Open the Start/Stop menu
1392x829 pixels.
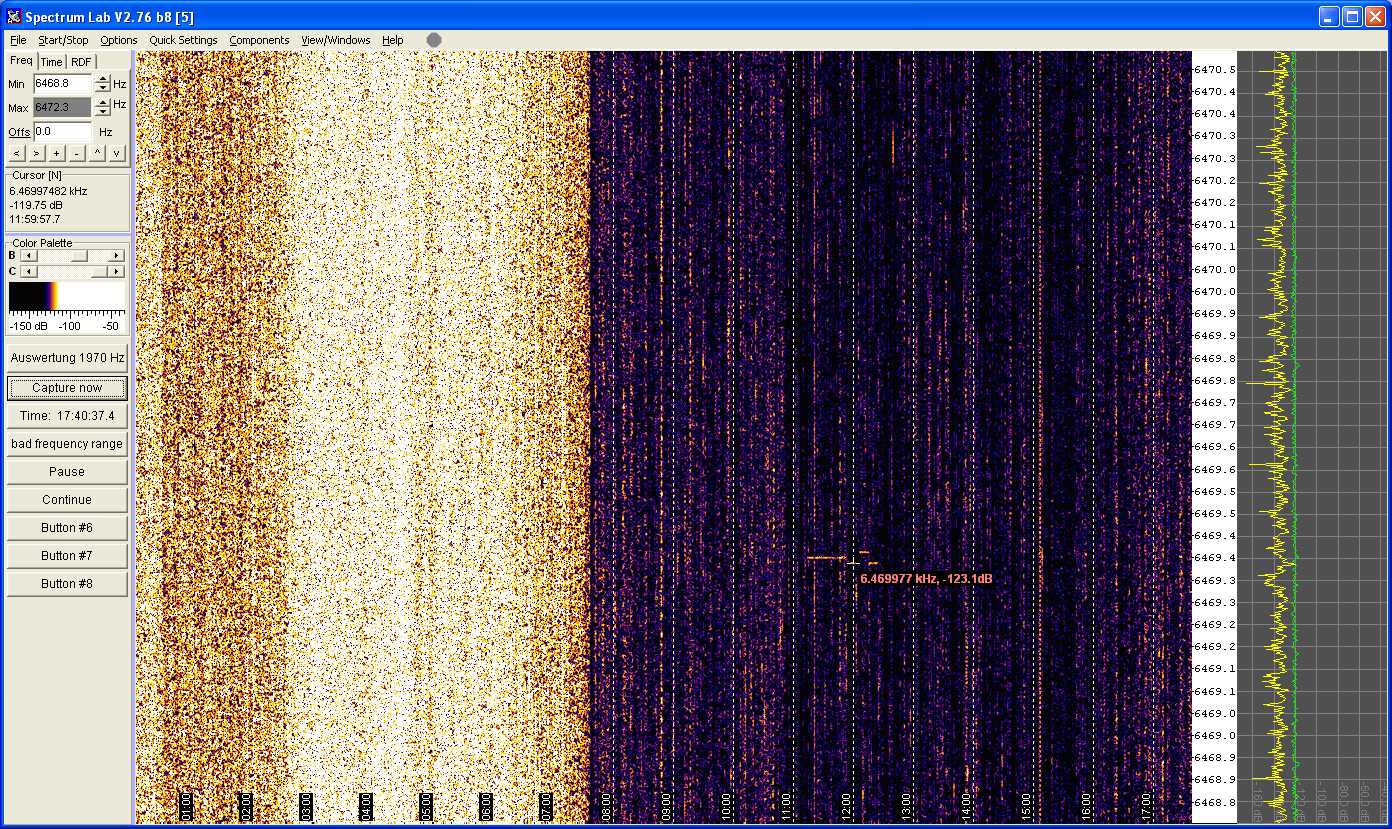(x=63, y=40)
